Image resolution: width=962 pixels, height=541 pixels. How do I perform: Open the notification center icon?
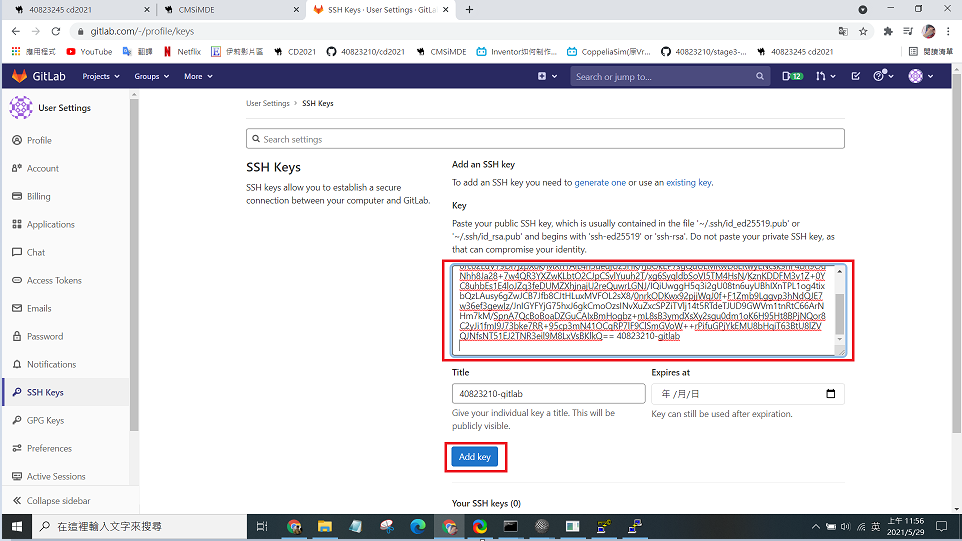[x=942, y=526]
